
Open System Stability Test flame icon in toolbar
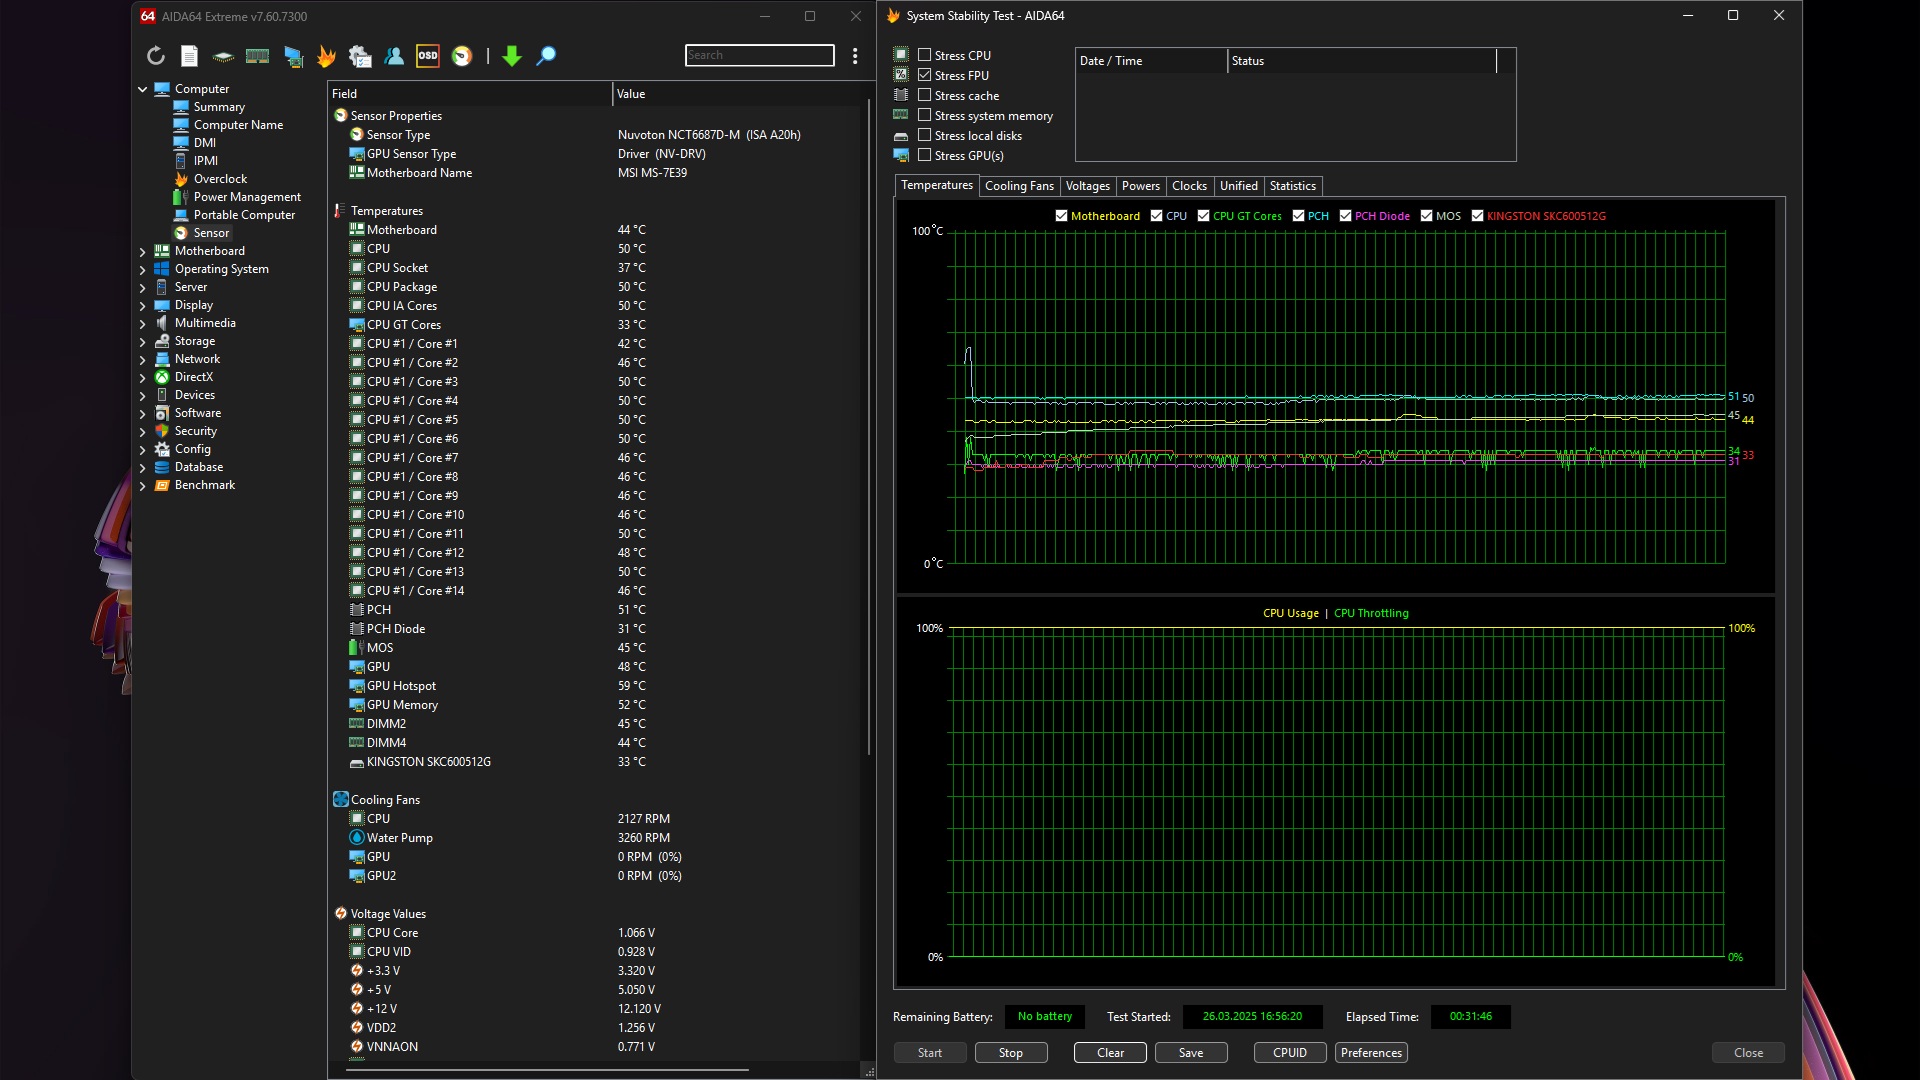click(326, 56)
